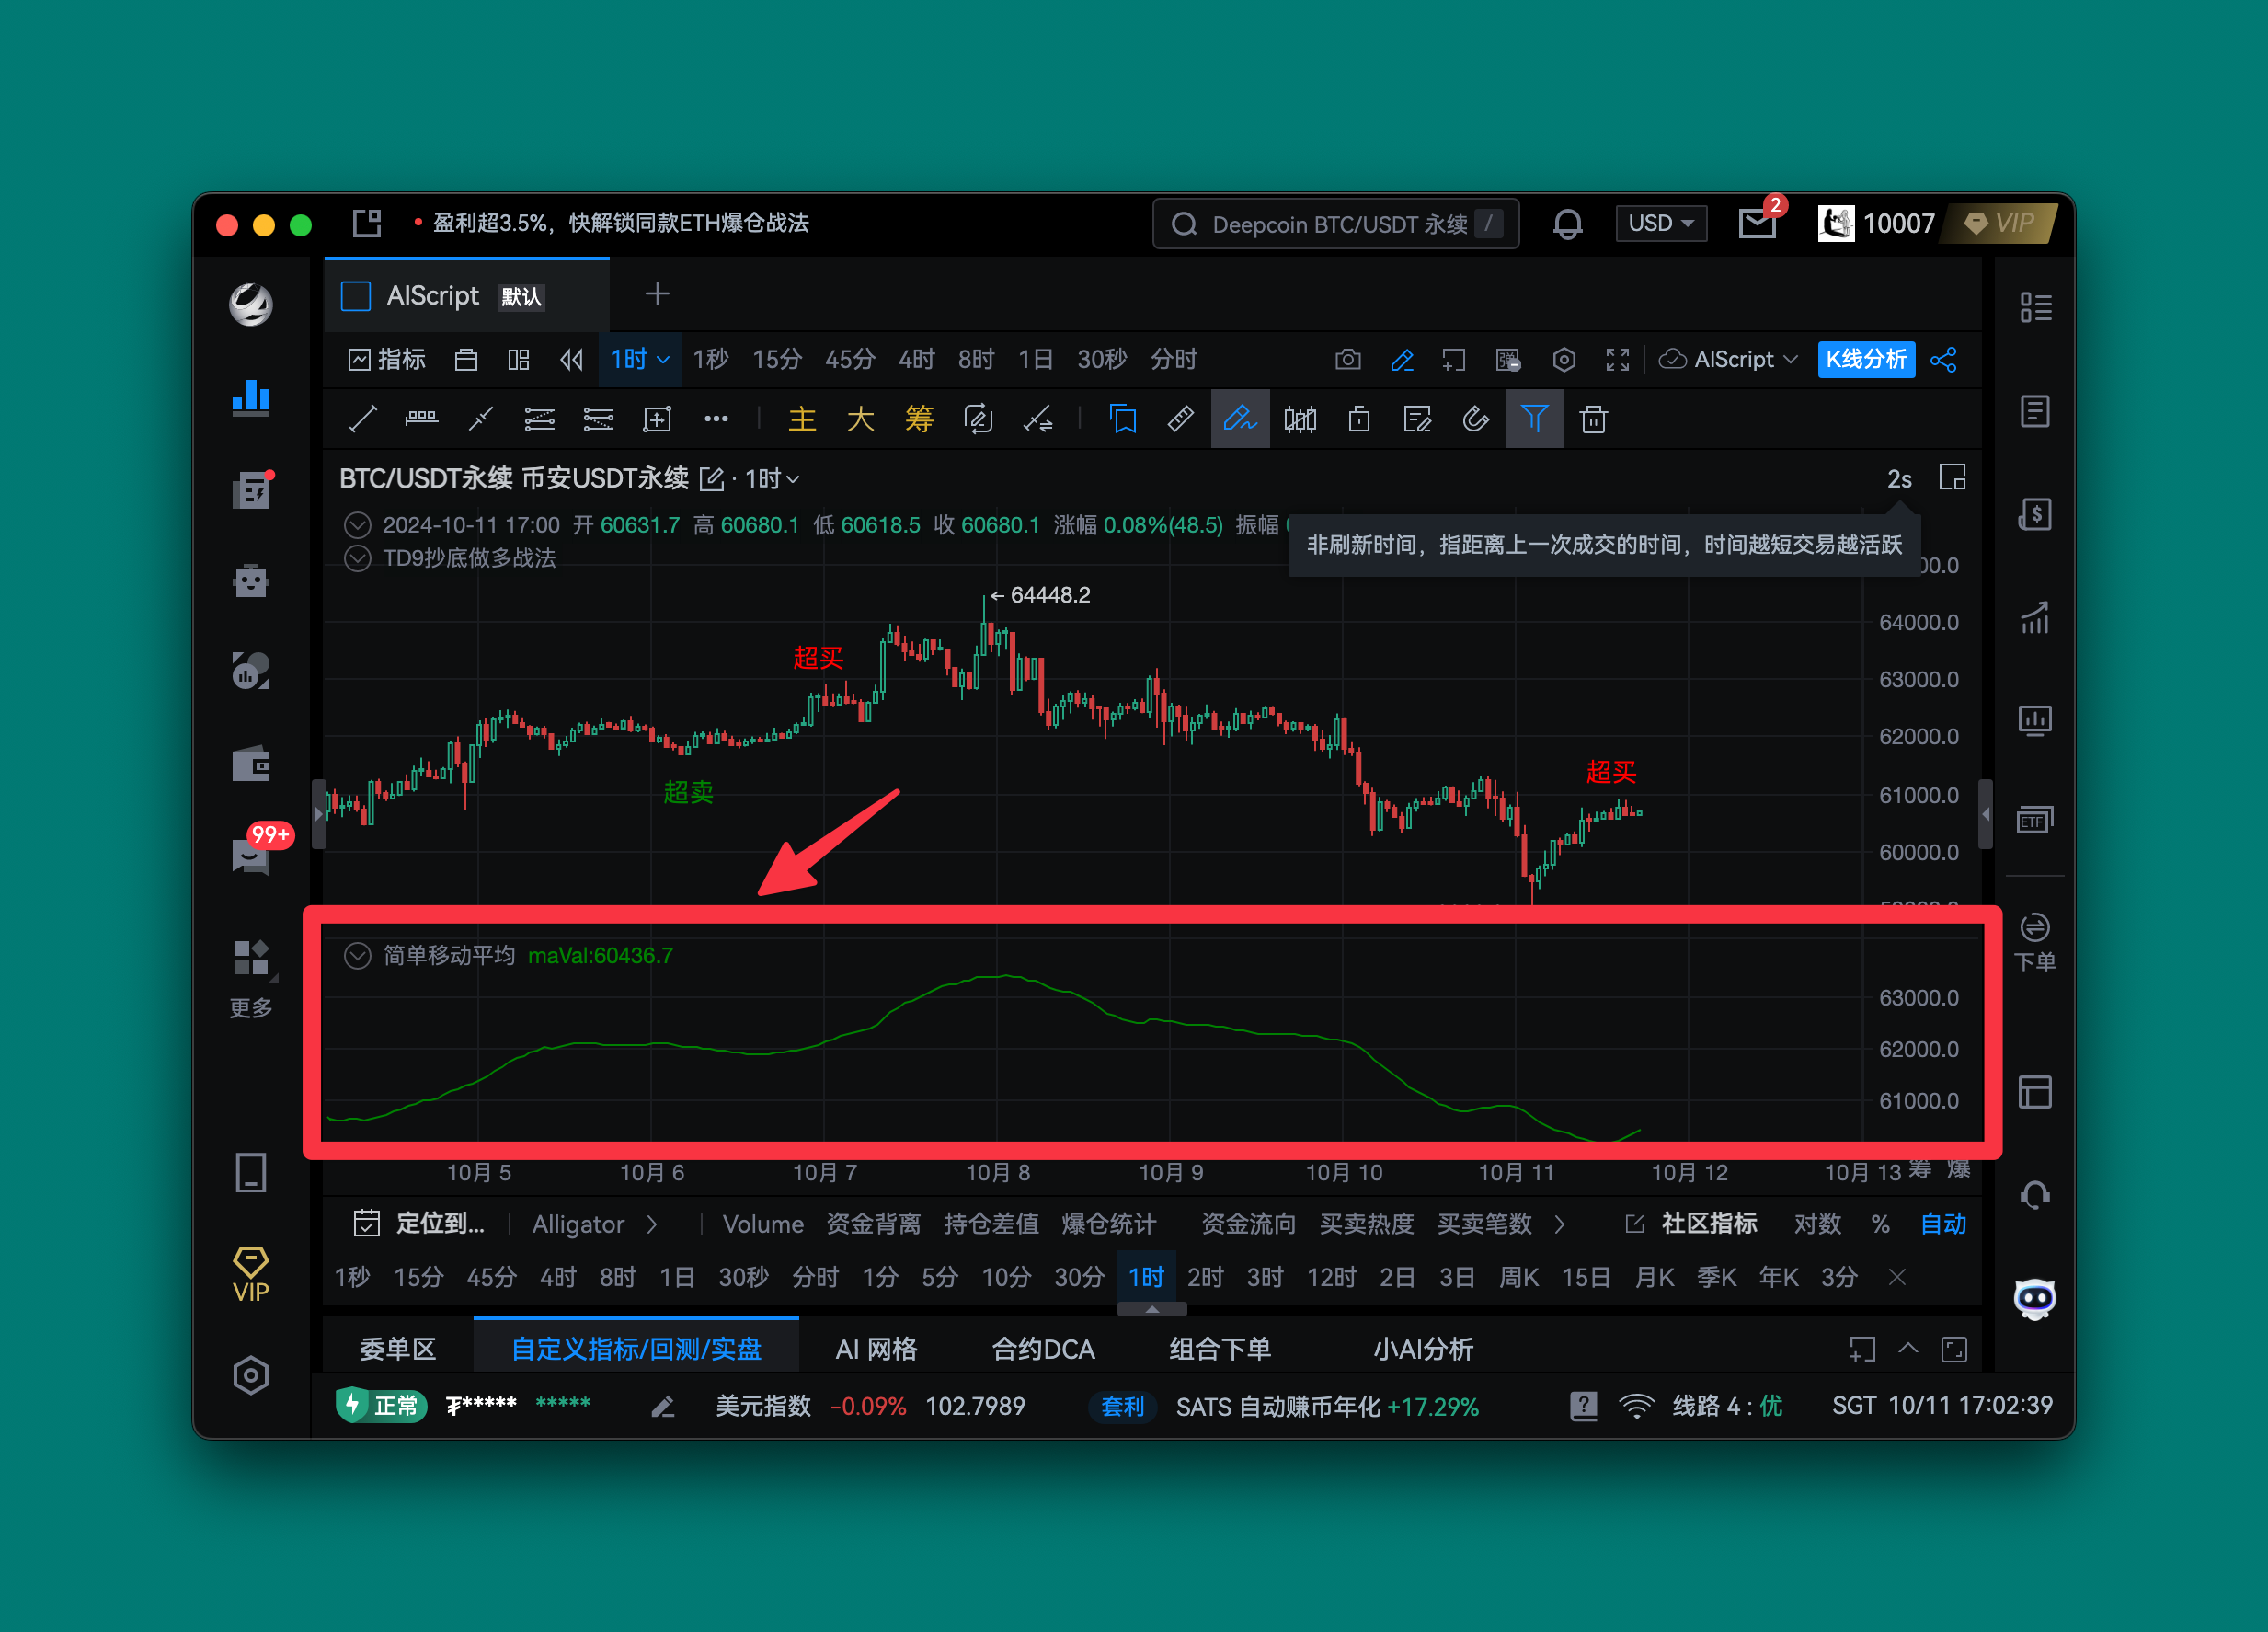Open the chart settings hexagon icon
This screenshot has height=1632, width=2268.
click(1564, 360)
